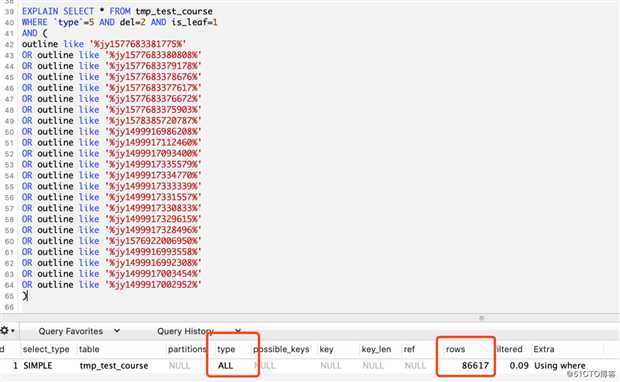
Task: Click the line with '%jy1499916992308%'
Action: (112, 263)
